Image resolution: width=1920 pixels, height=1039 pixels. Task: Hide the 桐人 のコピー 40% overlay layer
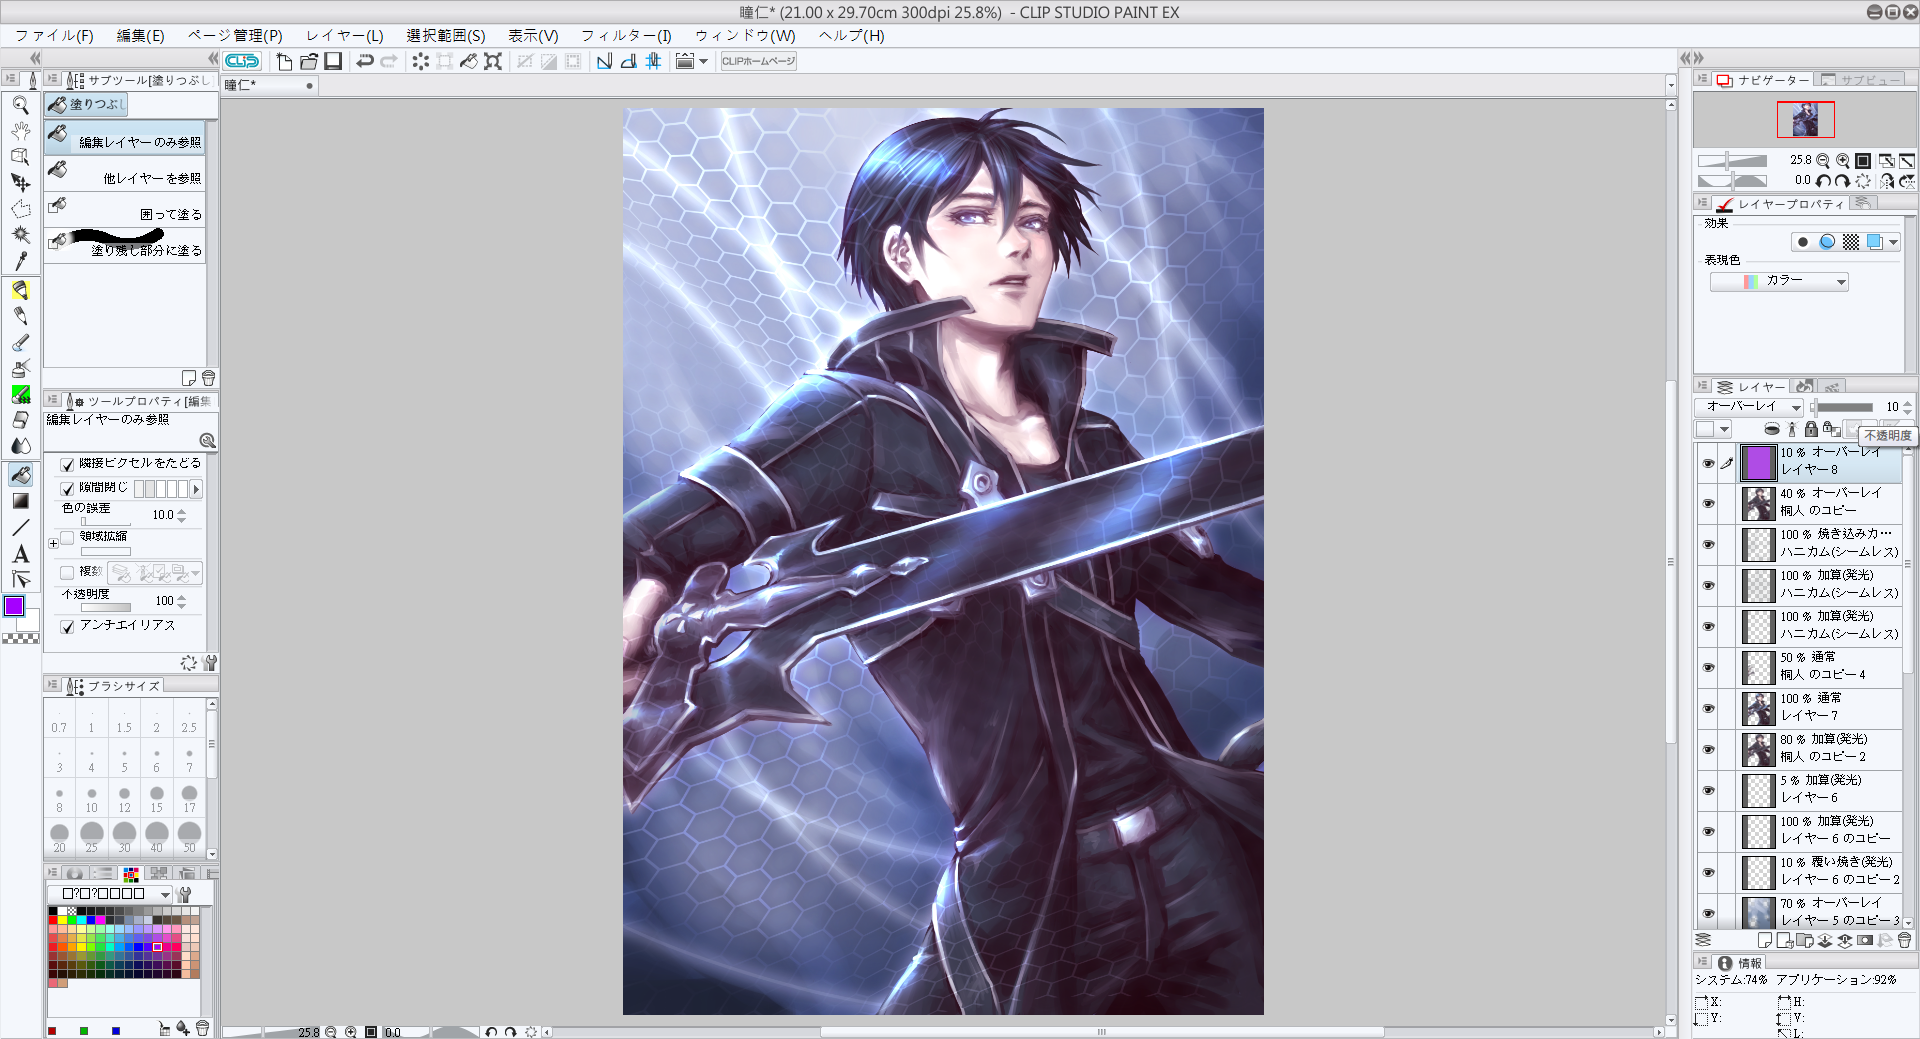coord(1708,504)
